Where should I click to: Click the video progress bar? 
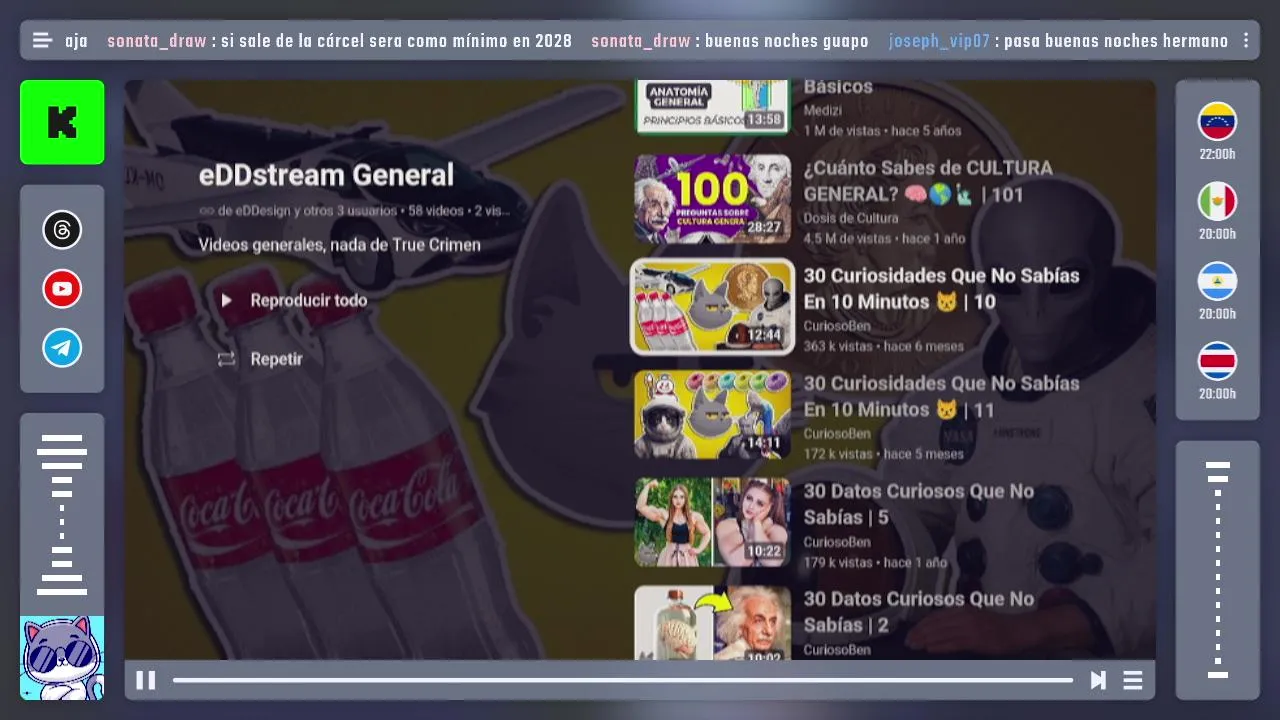click(623, 680)
